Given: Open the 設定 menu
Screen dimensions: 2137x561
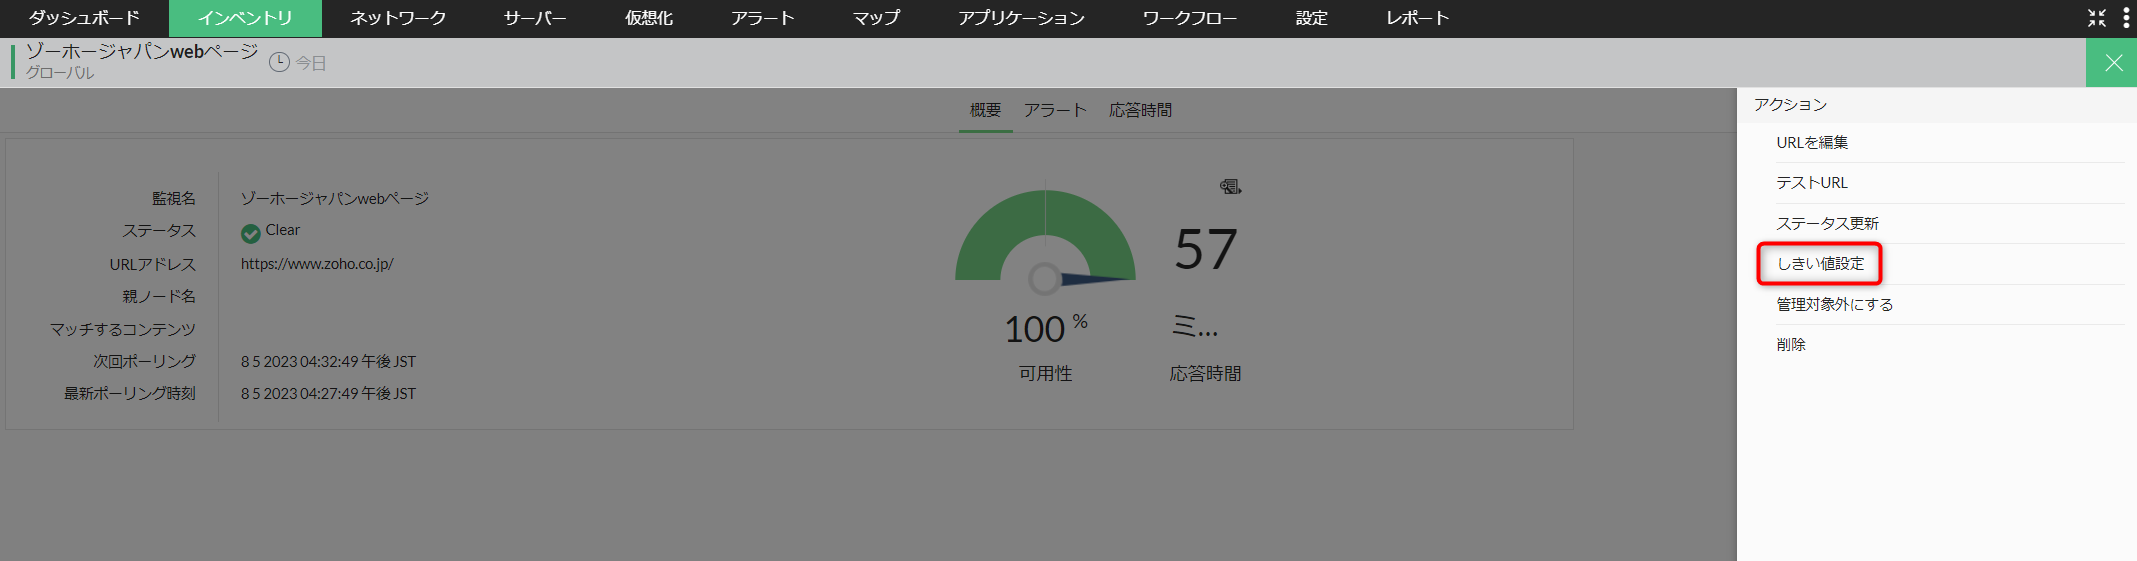Looking at the screenshot, I should tap(1311, 18).
